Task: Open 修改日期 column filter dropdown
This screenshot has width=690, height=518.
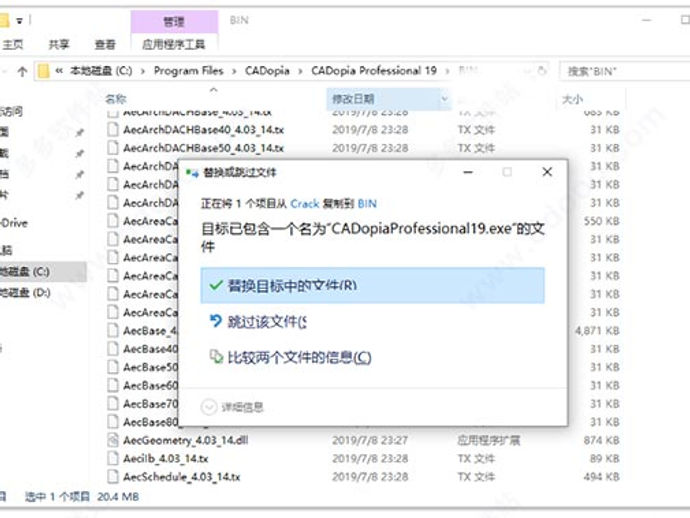Action: pyautogui.click(x=444, y=99)
